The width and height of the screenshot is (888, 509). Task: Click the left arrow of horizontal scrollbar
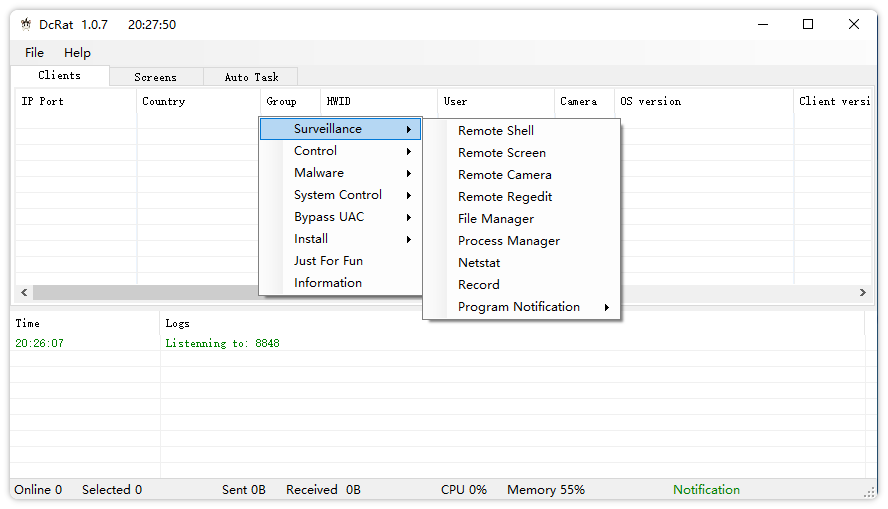[23, 293]
